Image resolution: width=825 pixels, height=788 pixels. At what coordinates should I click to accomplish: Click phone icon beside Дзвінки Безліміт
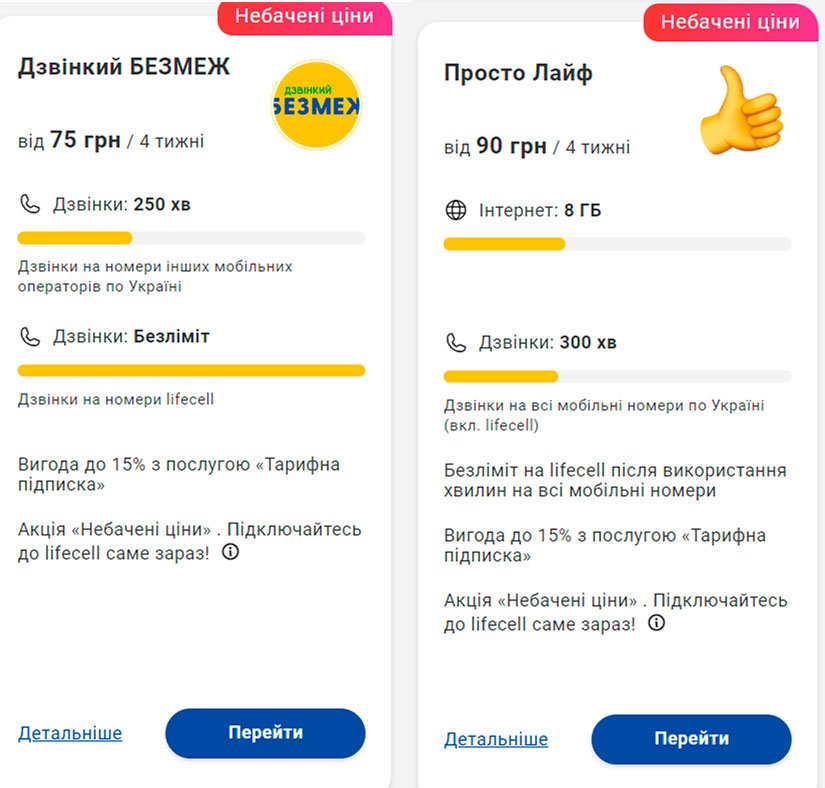coord(30,337)
